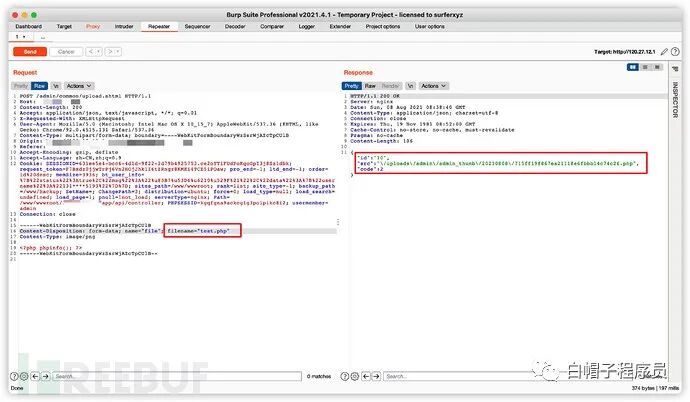
Task: Select the Repeater tab
Action: 159,26
